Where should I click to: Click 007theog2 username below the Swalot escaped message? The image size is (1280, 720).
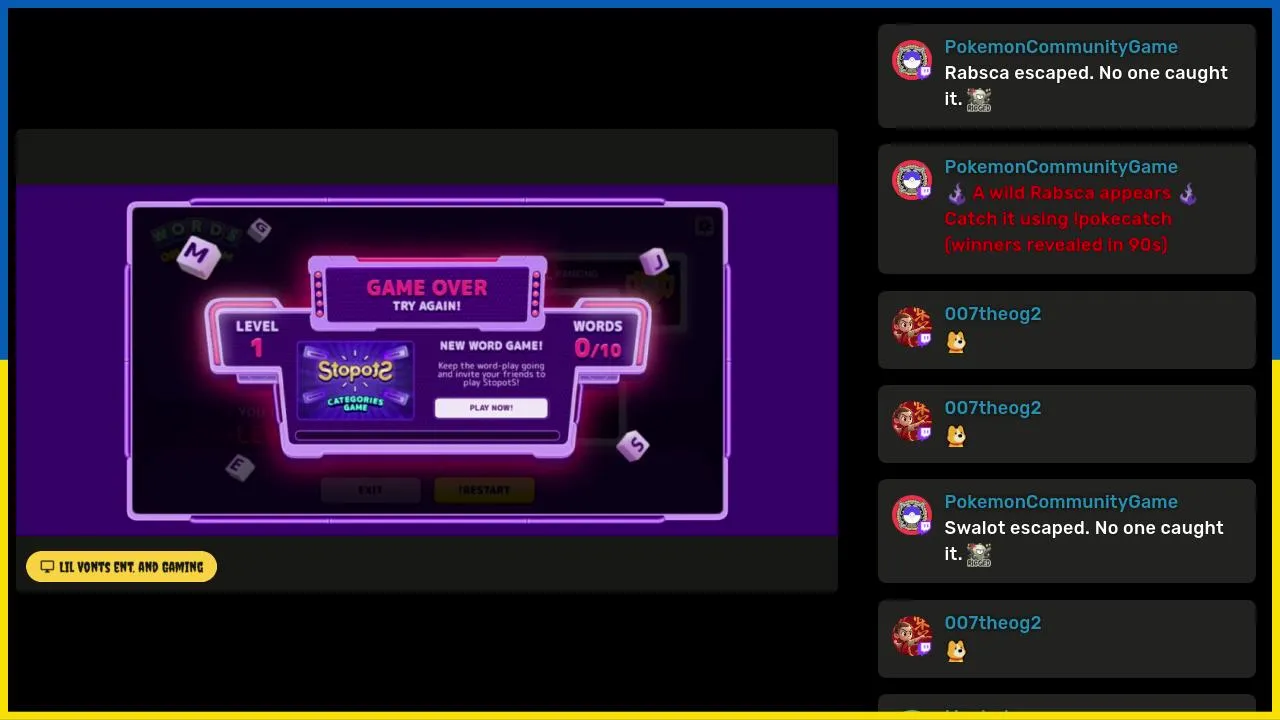tap(993, 623)
